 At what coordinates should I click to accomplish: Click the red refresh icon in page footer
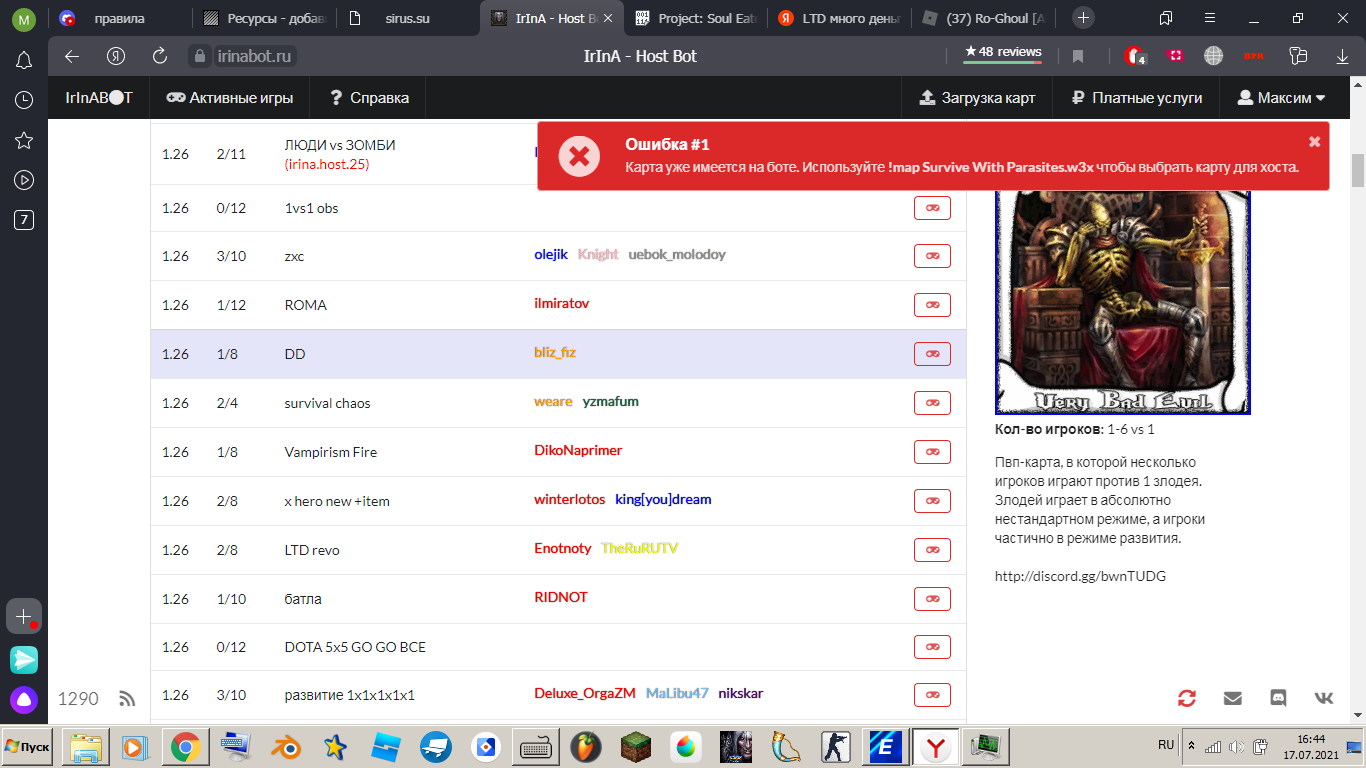coord(1187,698)
